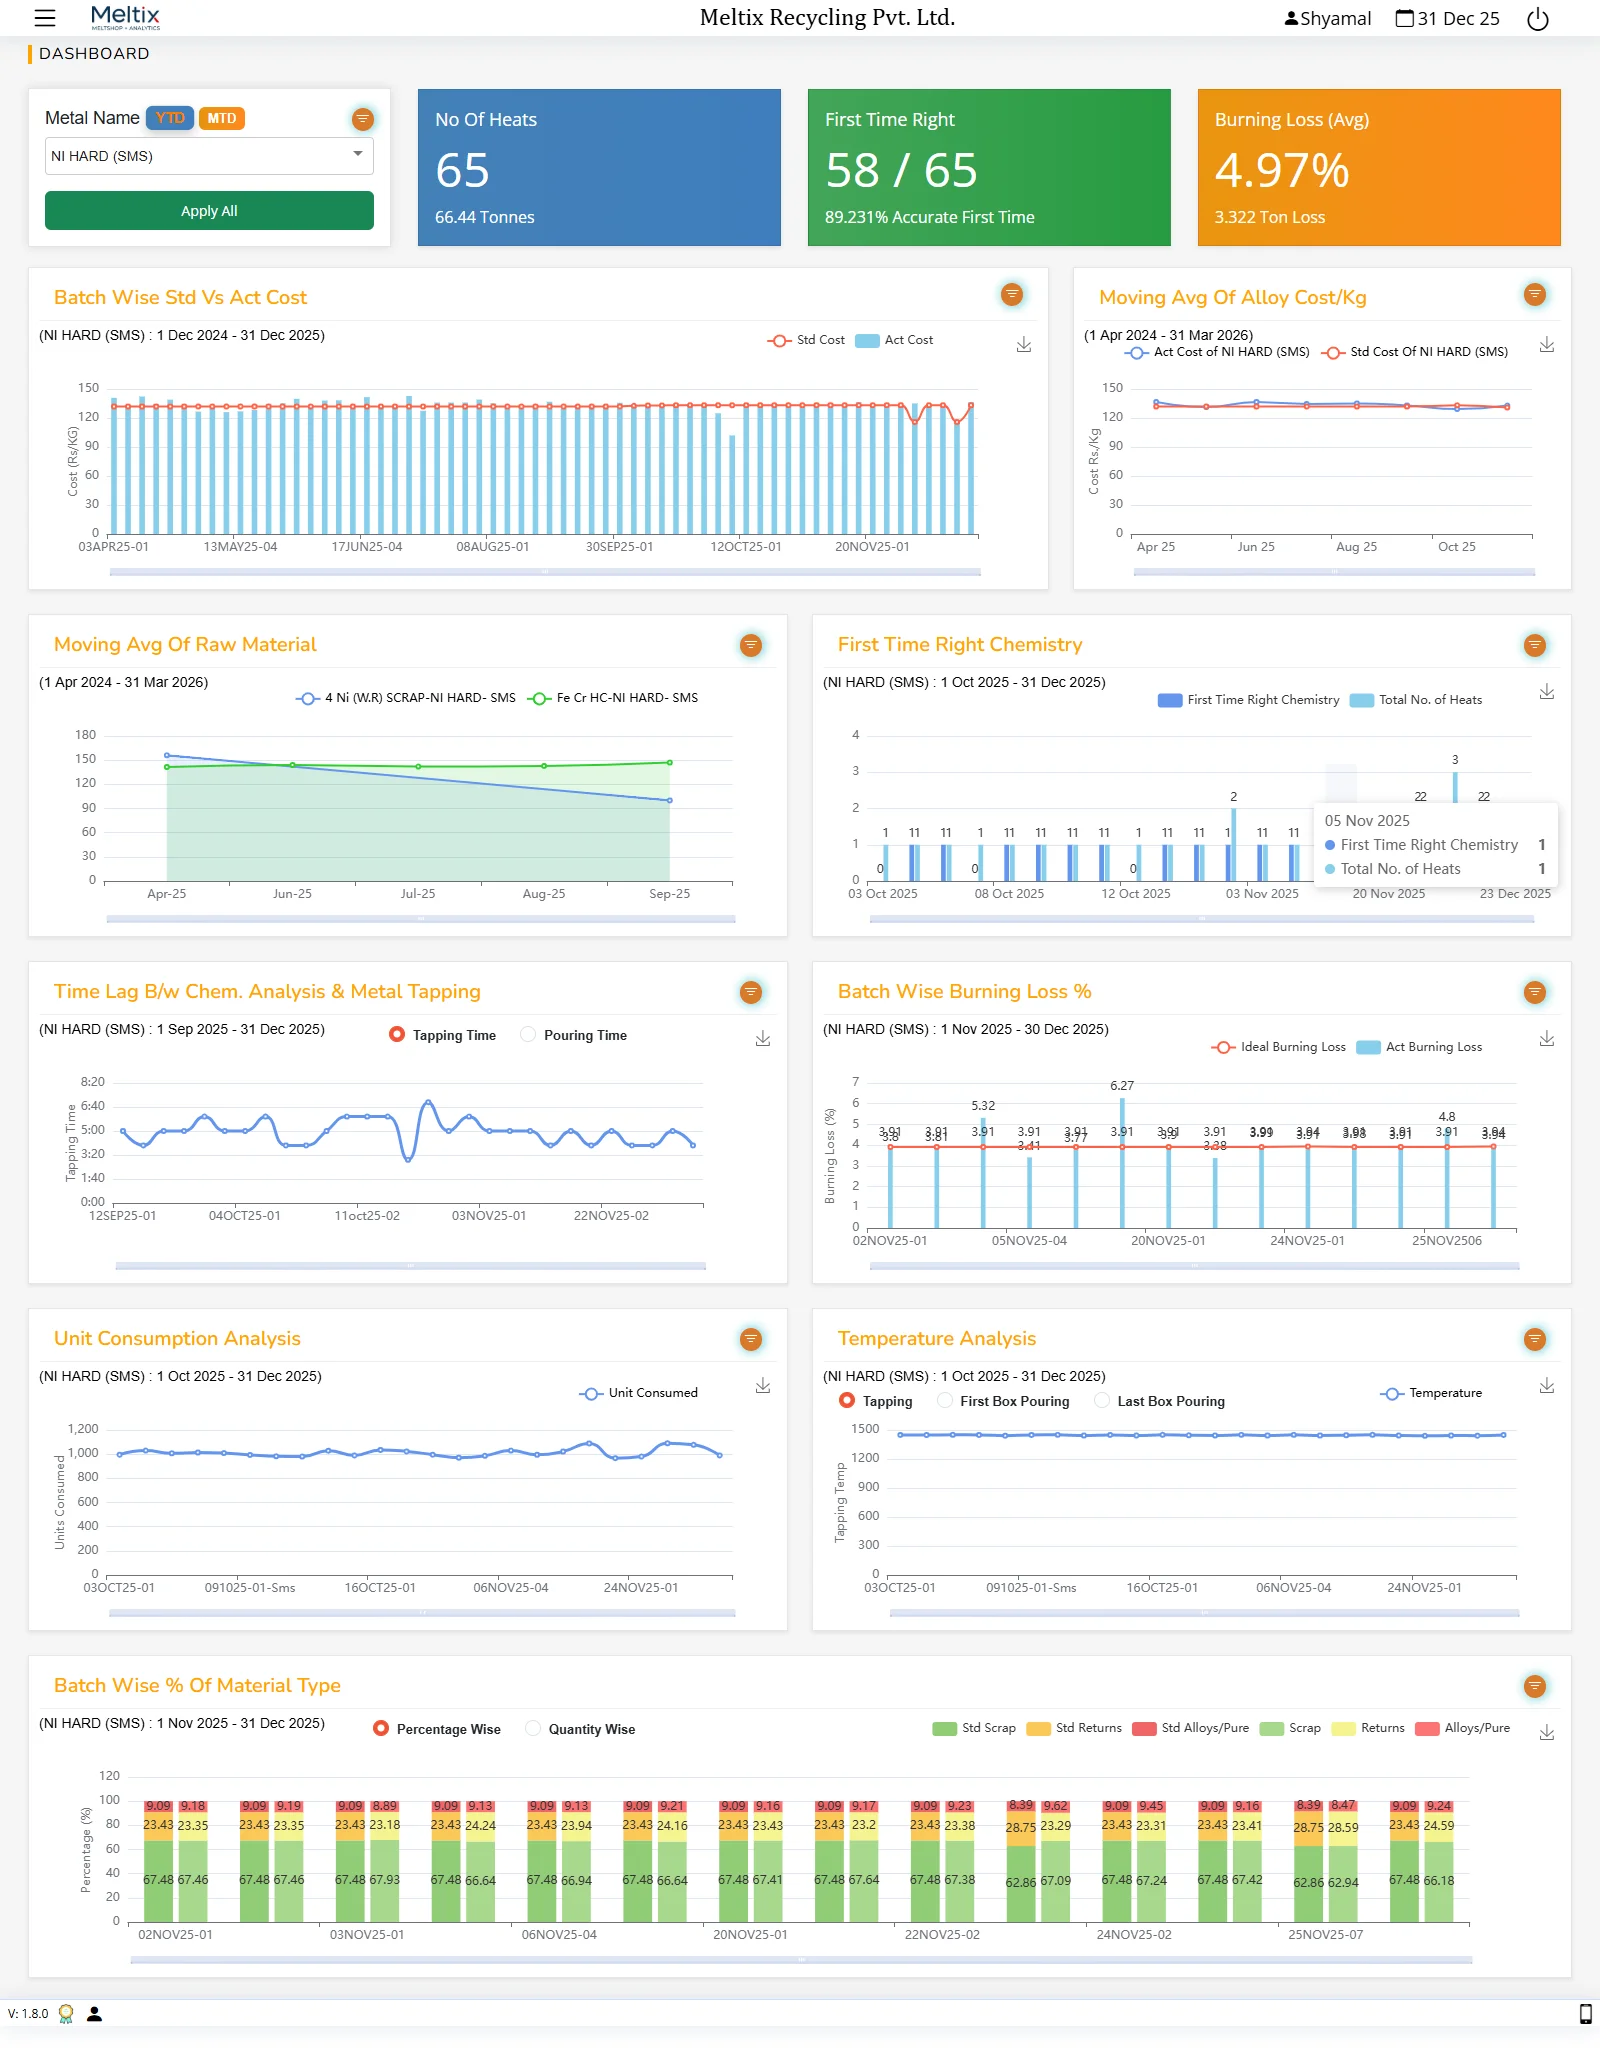The width and height of the screenshot is (1600, 2056).
Task: Expand the NI HARD (SMS) metal dropdown
Action: [x=209, y=156]
